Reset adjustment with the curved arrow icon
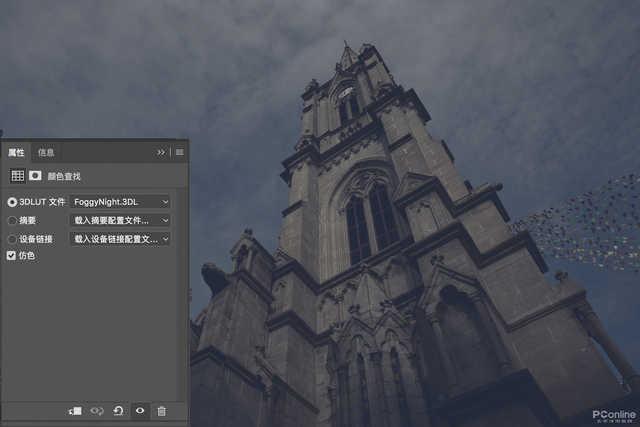 [118, 410]
